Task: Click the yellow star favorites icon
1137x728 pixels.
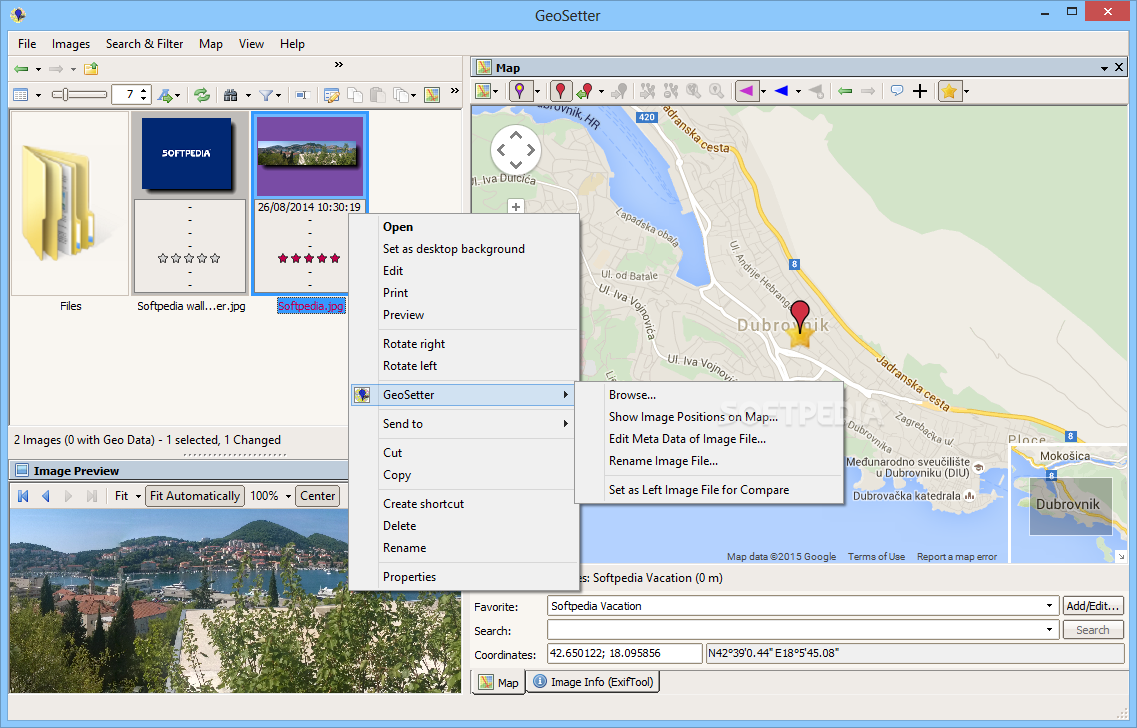Action: (x=949, y=91)
